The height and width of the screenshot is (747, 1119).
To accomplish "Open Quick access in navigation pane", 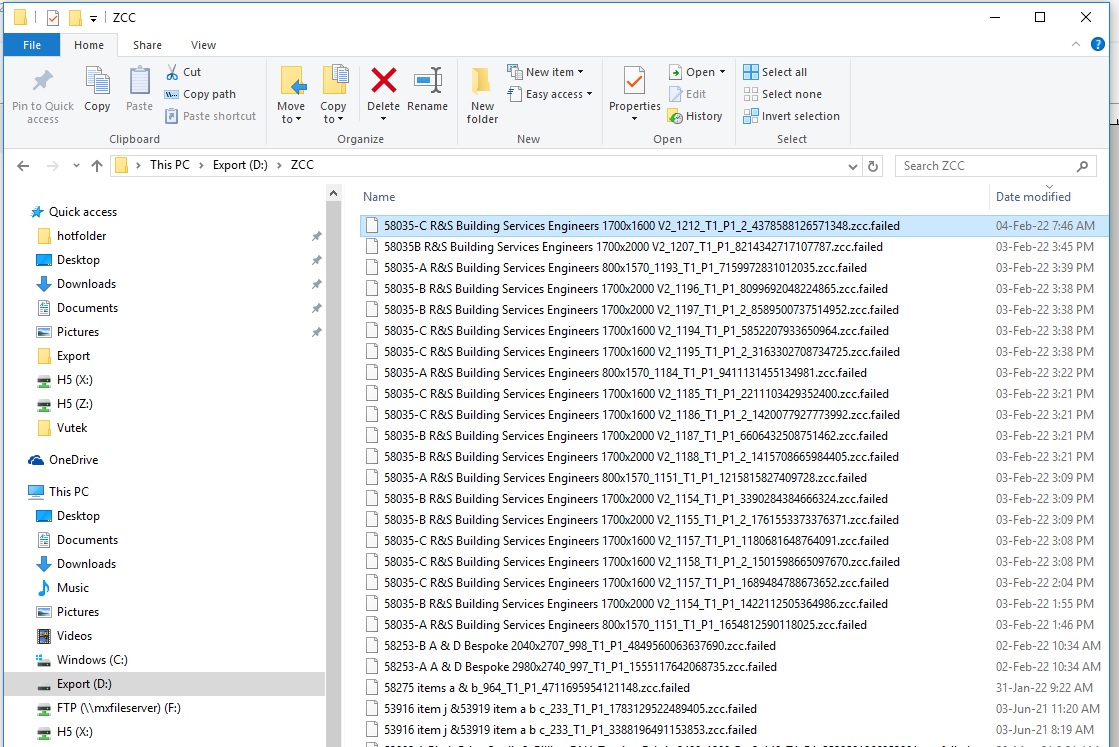I will [x=83, y=212].
